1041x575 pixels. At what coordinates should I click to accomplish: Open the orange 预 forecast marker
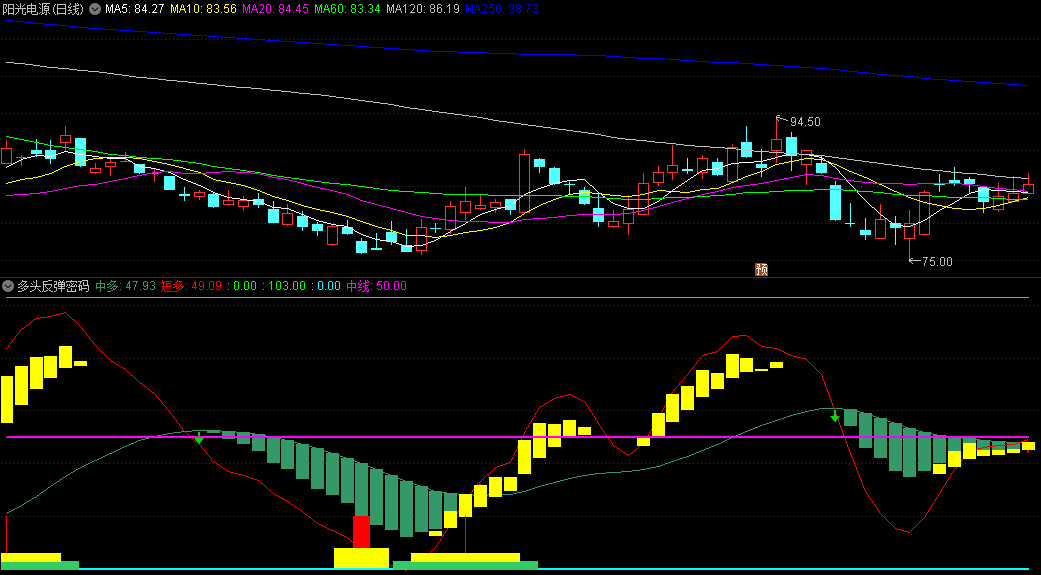(x=761, y=270)
